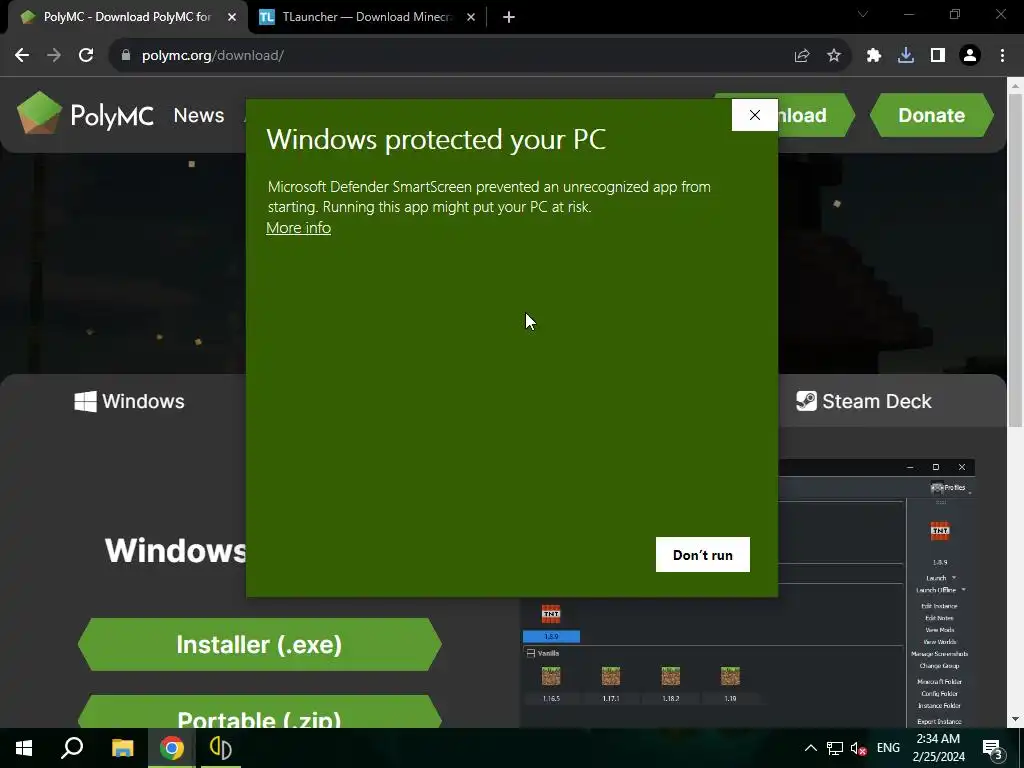Screen dimensions: 1024x768
Task: Download the Installer (.exe)
Action: click(259, 645)
